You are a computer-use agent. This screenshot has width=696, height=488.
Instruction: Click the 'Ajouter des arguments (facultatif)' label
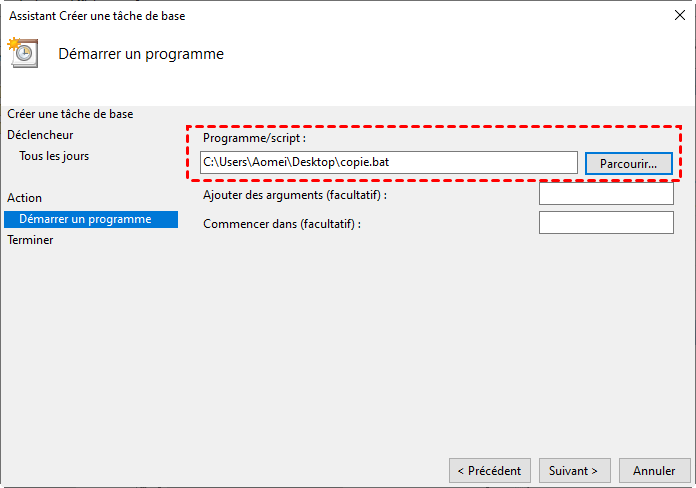[x=294, y=195]
